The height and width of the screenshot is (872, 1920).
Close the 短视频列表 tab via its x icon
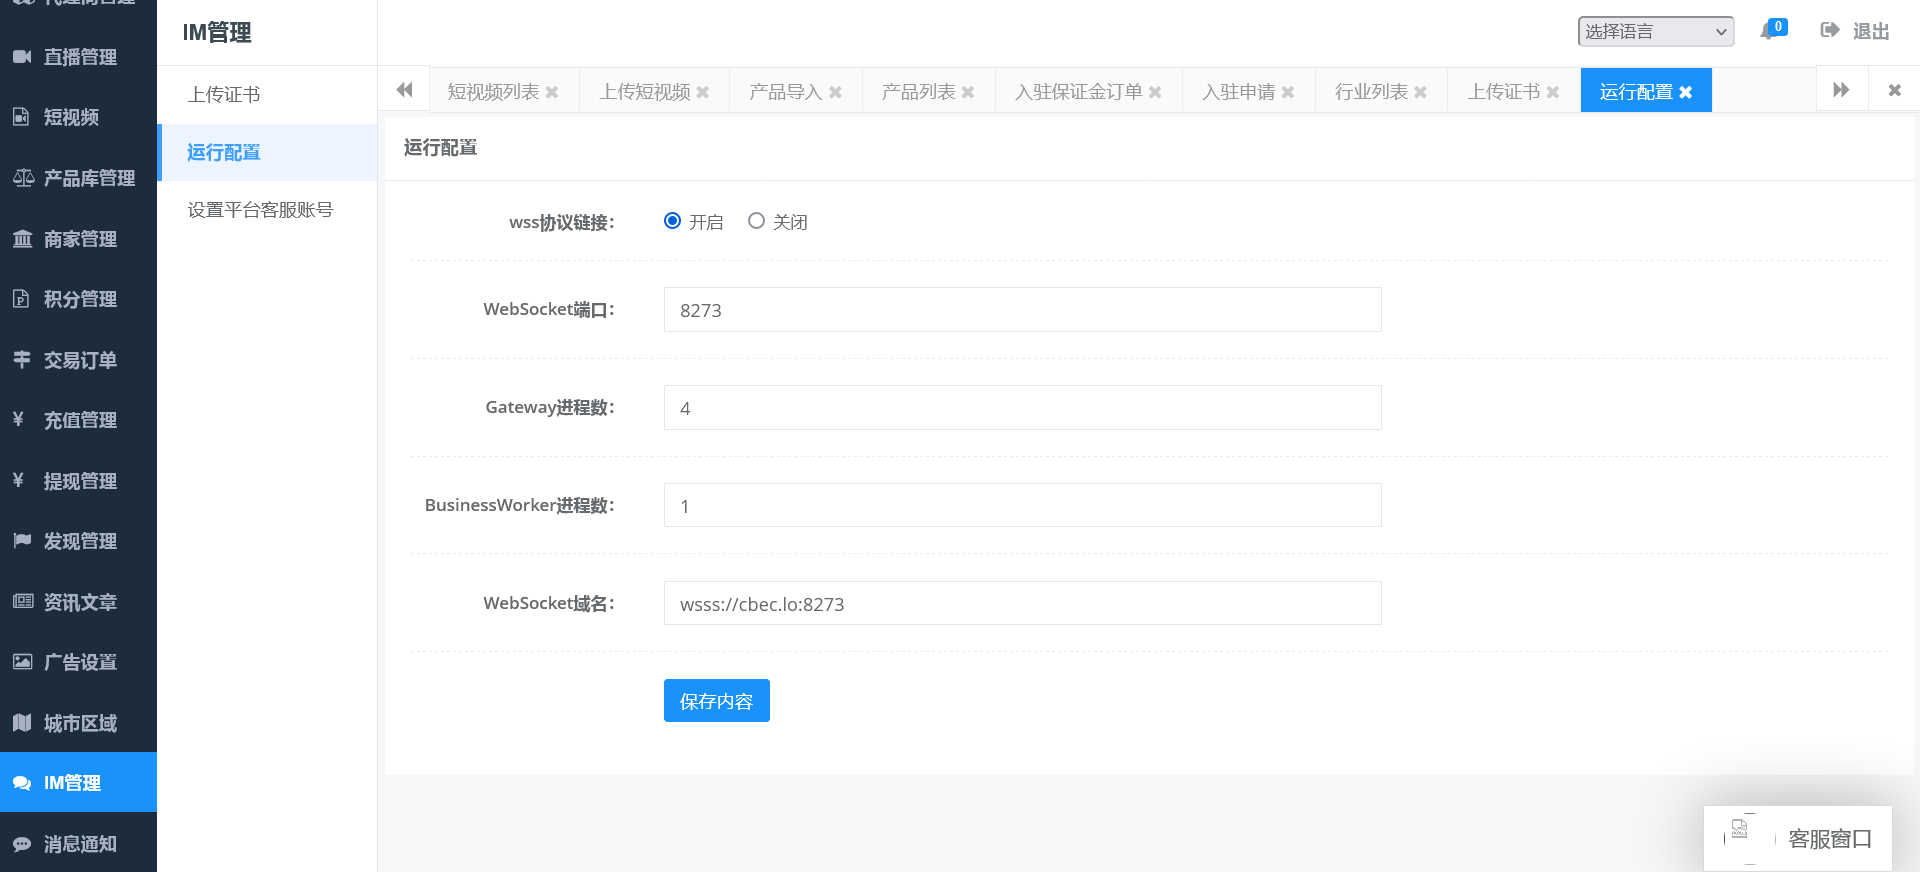click(552, 92)
